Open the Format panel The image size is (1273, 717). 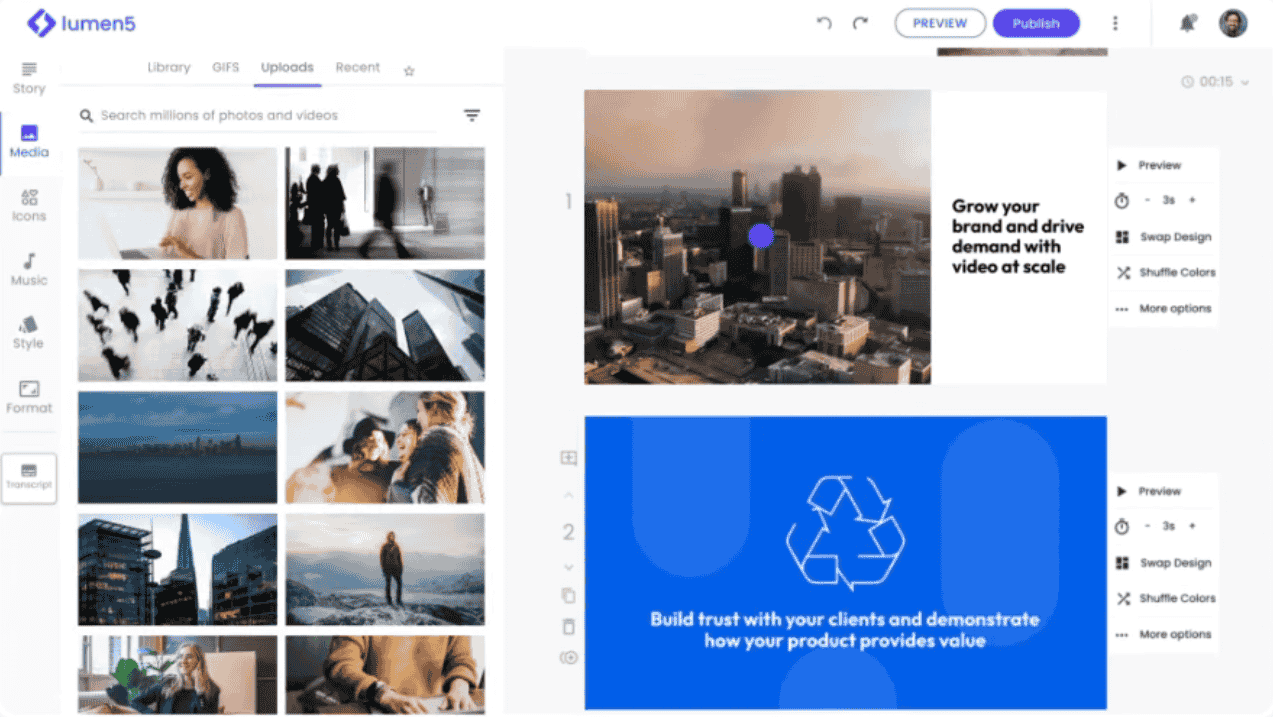pos(28,398)
